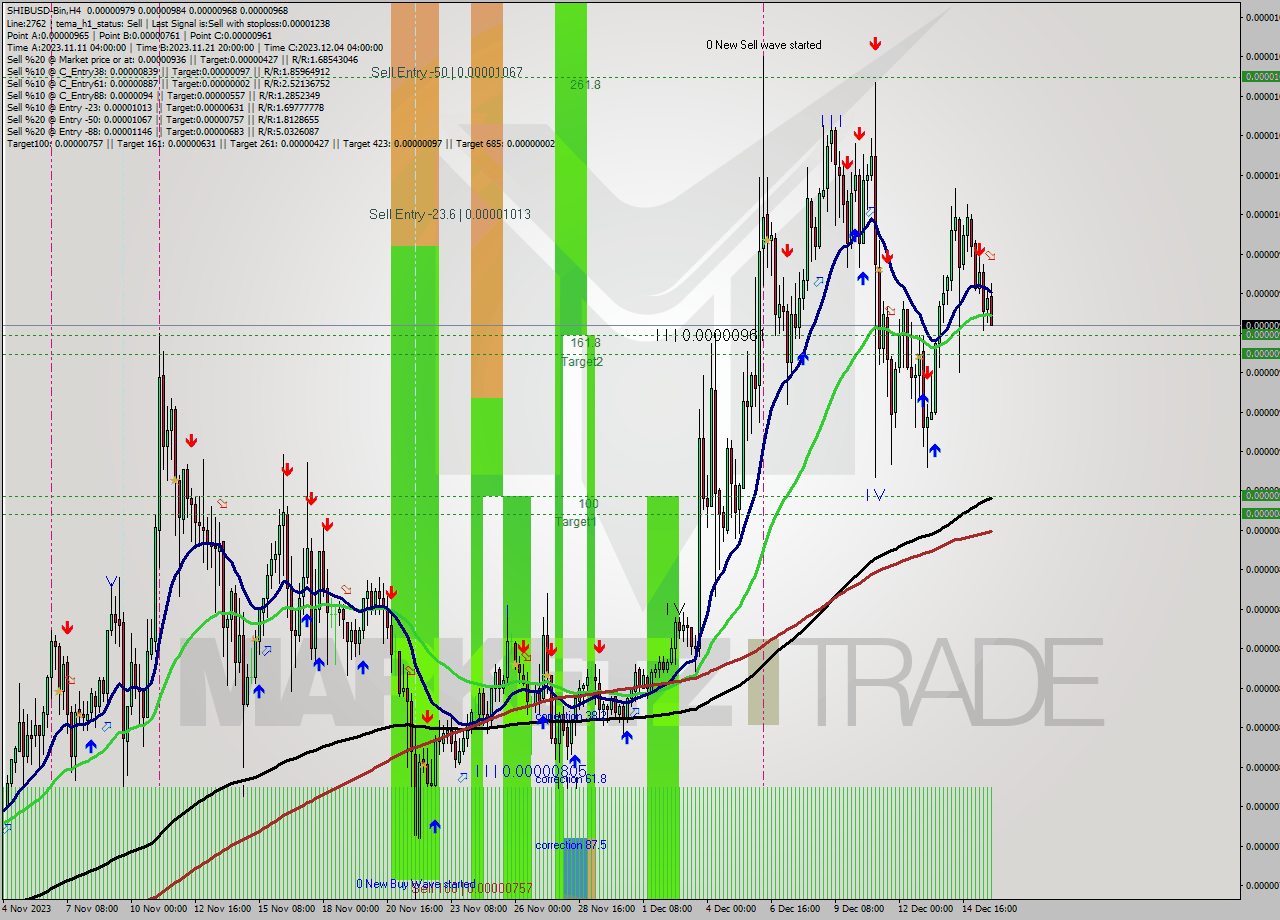Image resolution: width=1280 pixels, height=920 pixels.
Task: Click the topmost green price tag on axis
Action: click(1260, 76)
